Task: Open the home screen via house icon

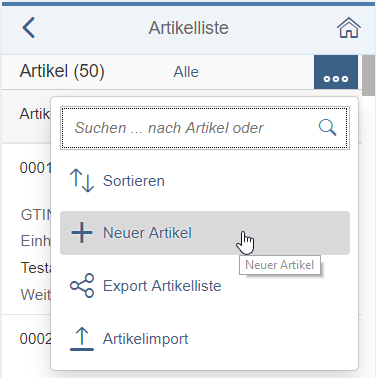Action: click(349, 28)
